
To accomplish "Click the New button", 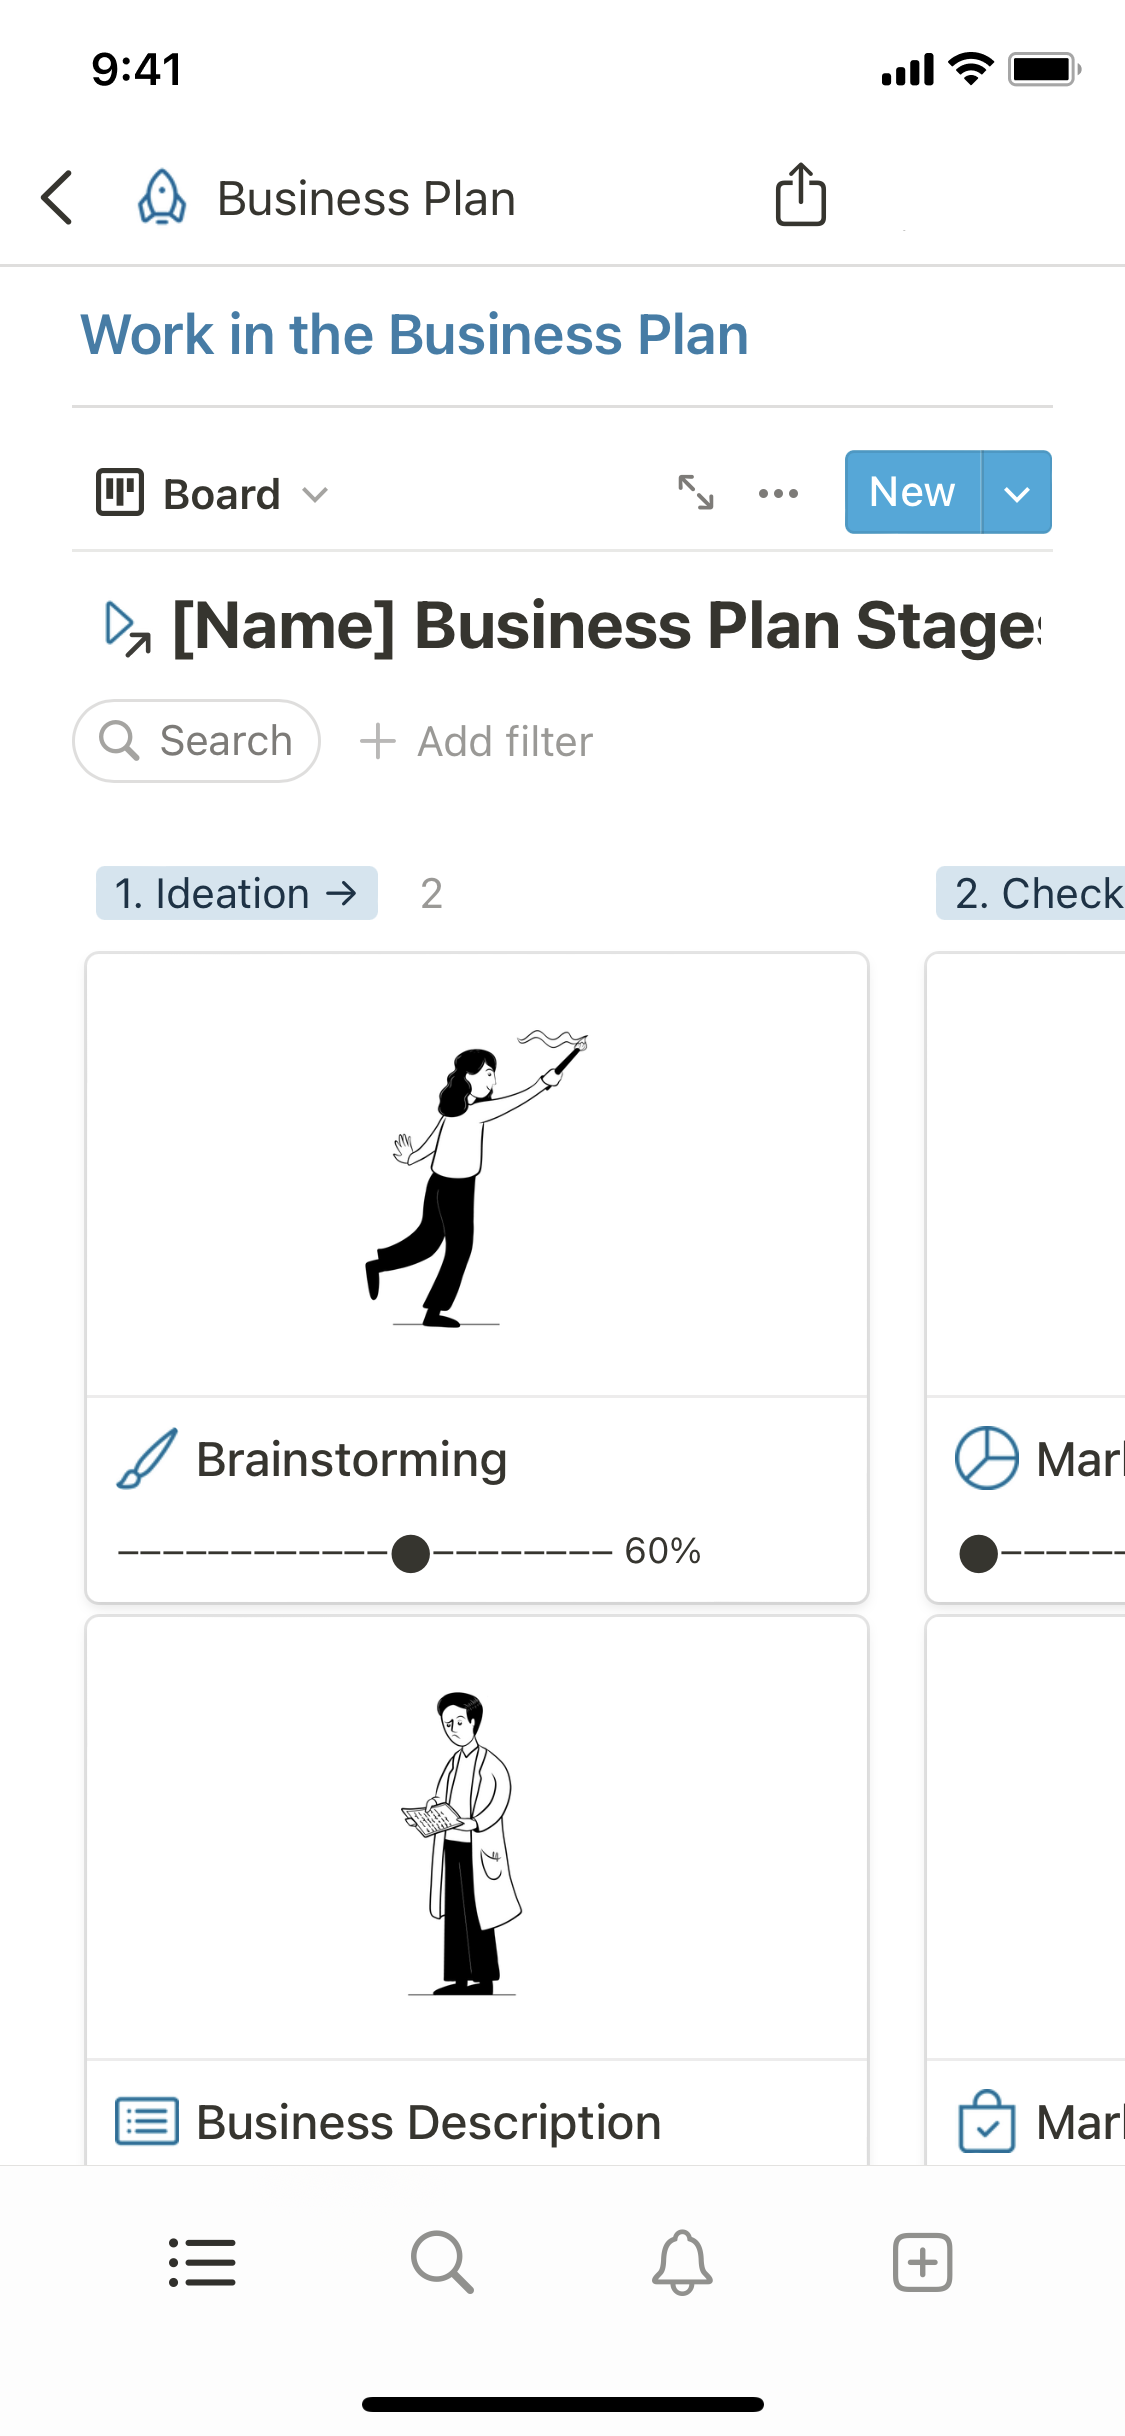I will (912, 493).
